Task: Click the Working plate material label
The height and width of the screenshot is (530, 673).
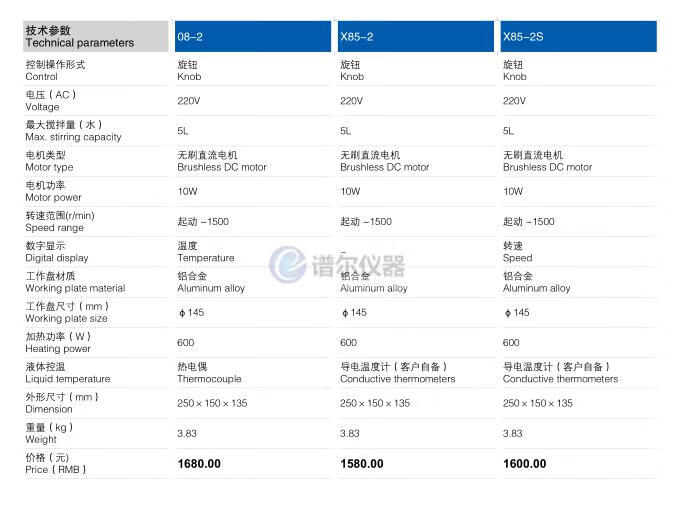Action: (x=75, y=282)
